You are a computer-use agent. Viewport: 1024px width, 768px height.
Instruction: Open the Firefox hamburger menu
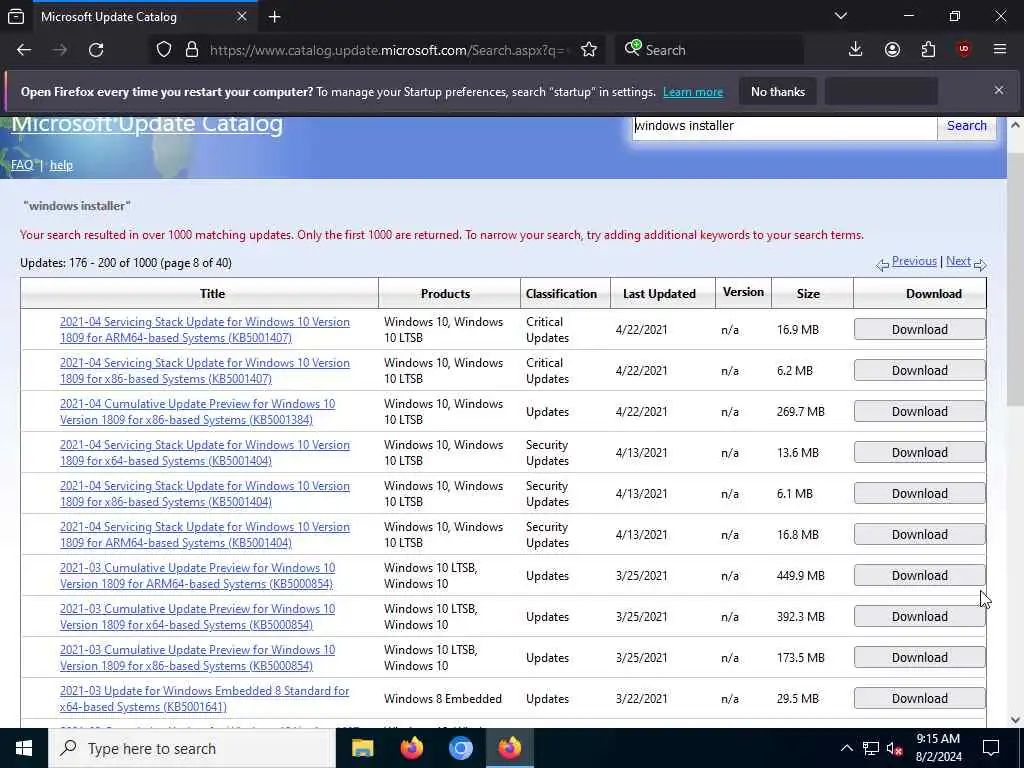(x=1000, y=50)
